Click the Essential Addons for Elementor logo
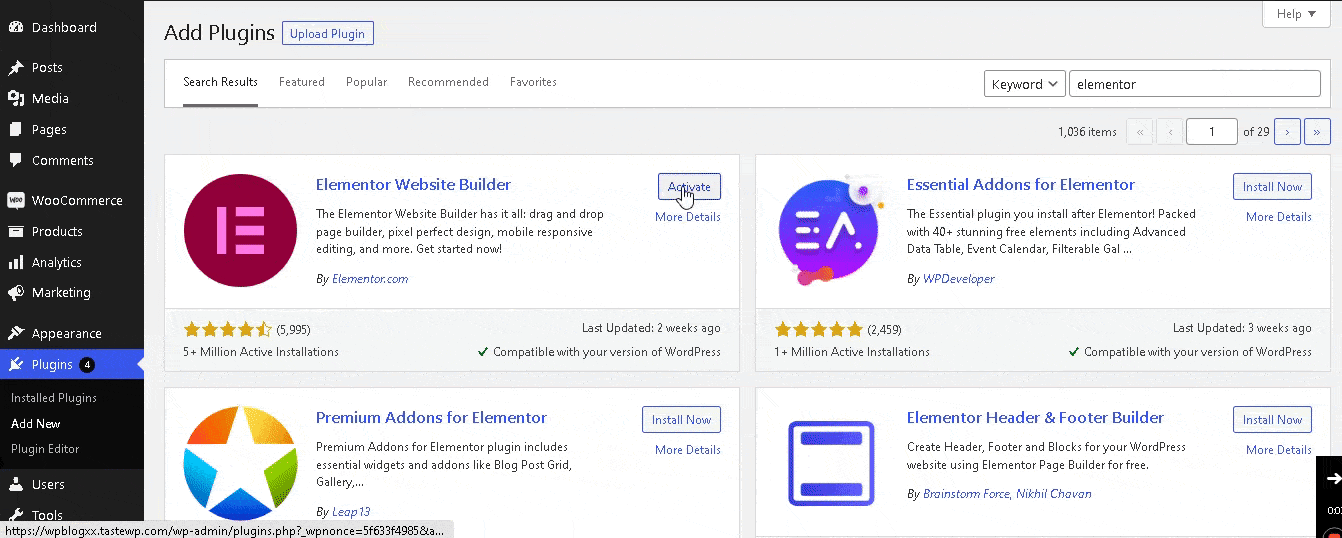Image resolution: width=1342 pixels, height=538 pixels. click(831, 231)
